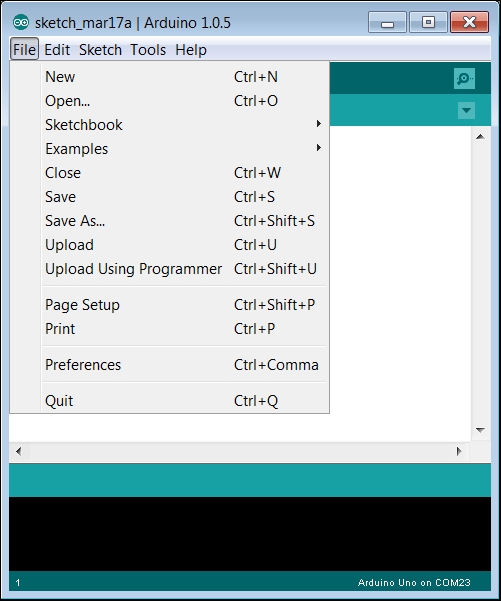Click the tab dropdown arrow icon

click(x=466, y=110)
